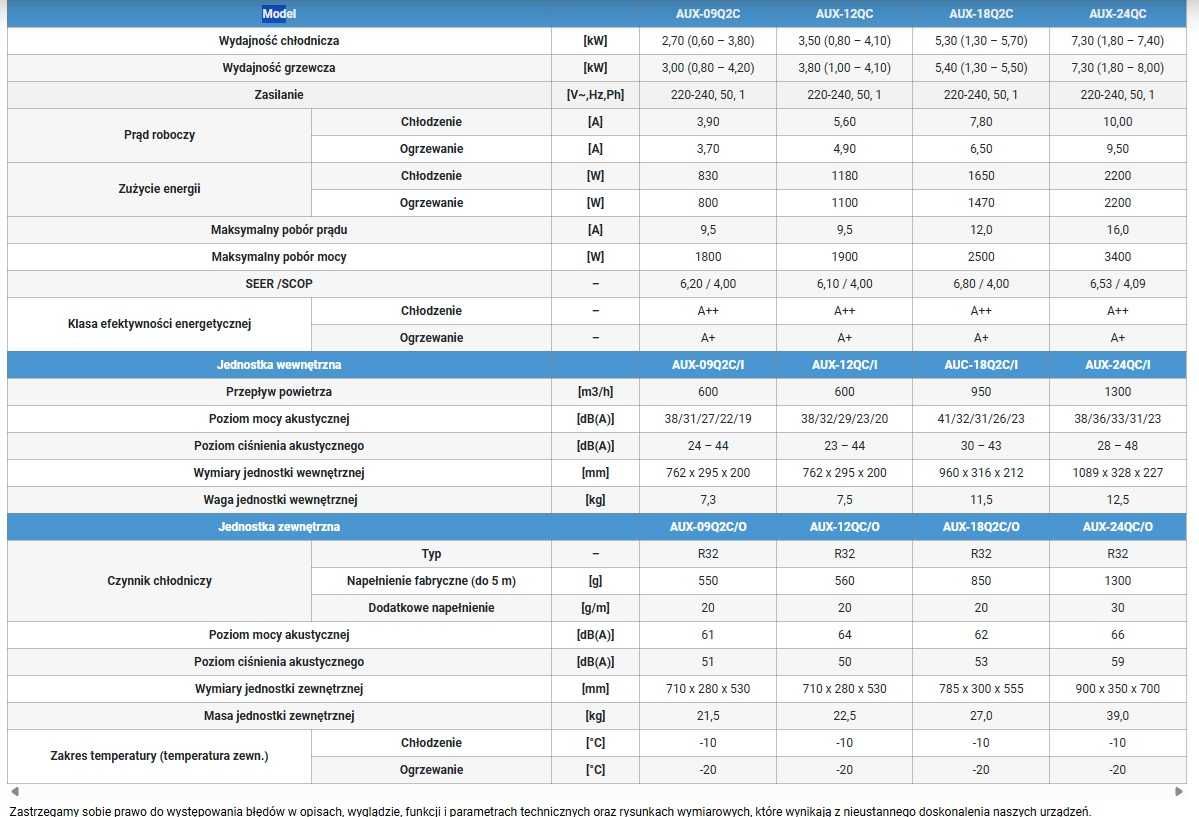Image resolution: width=1199 pixels, height=817 pixels.
Task: Click the cooling capacity value '3,50 (0,80 – 4,10)'
Action: [844, 41]
